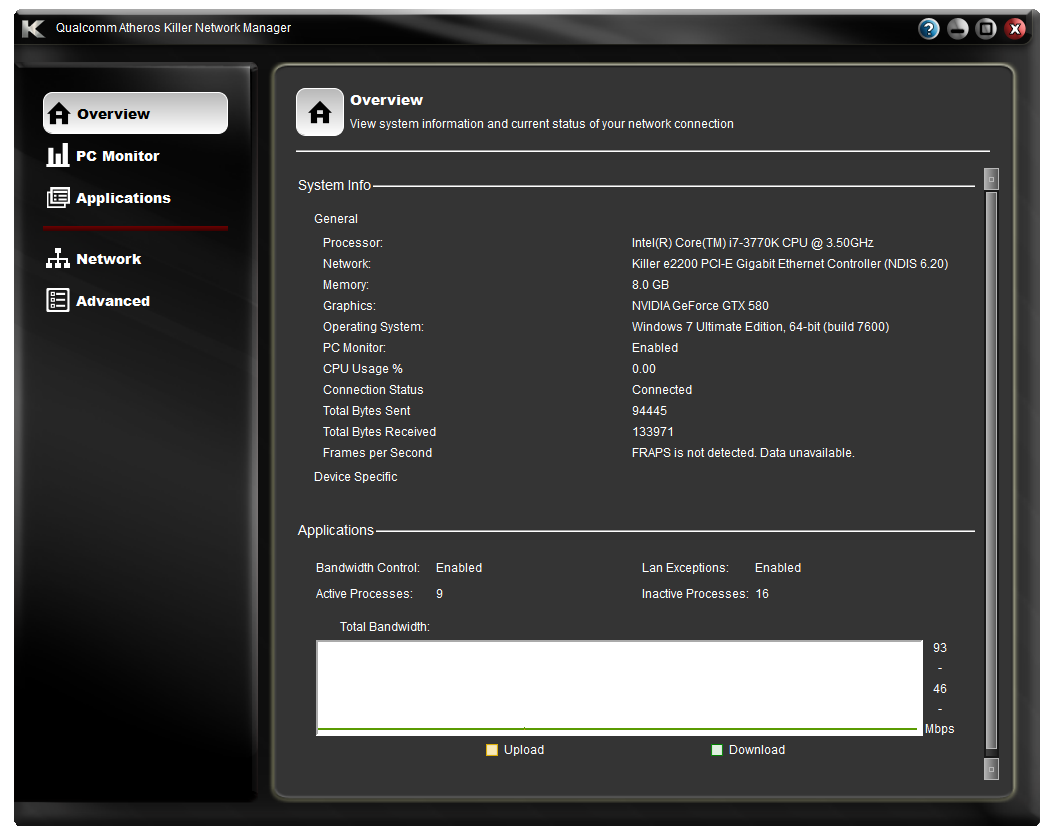Click the Operating System label
Image resolution: width=1058 pixels, height=836 pixels.
tap(373, 327)
